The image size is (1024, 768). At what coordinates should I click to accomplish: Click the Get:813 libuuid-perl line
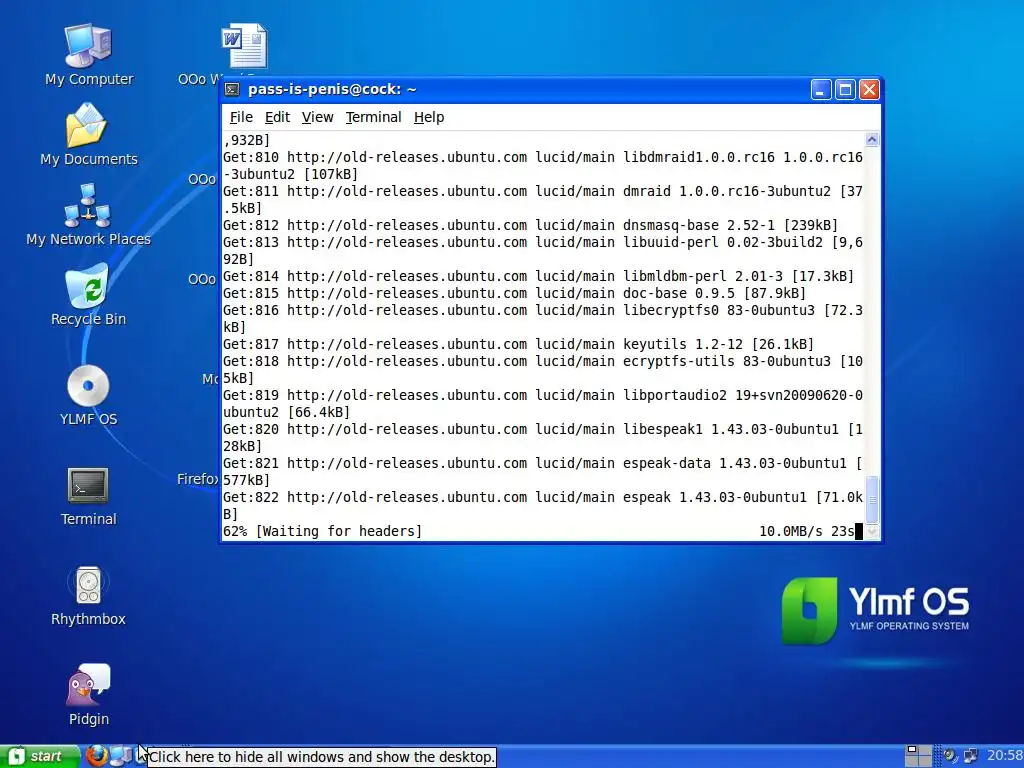click(x=543, y=251)
